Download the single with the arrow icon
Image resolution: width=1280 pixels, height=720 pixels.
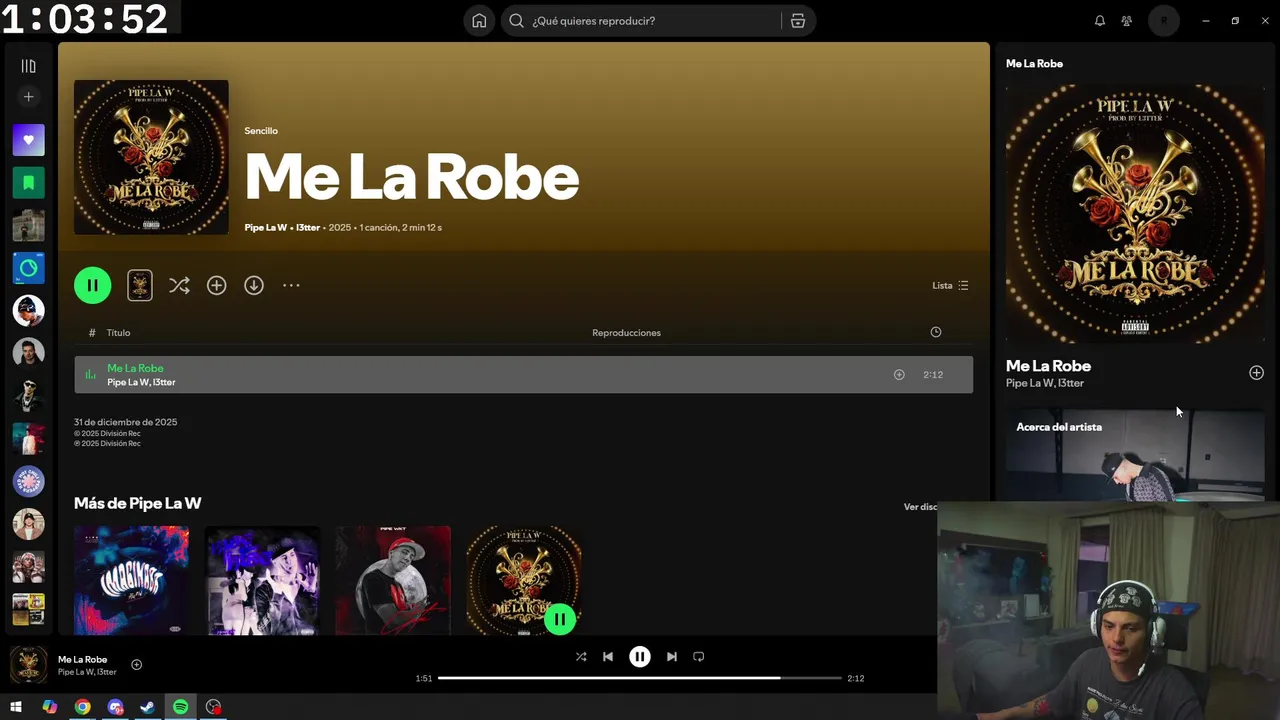(x=254, y=285)
